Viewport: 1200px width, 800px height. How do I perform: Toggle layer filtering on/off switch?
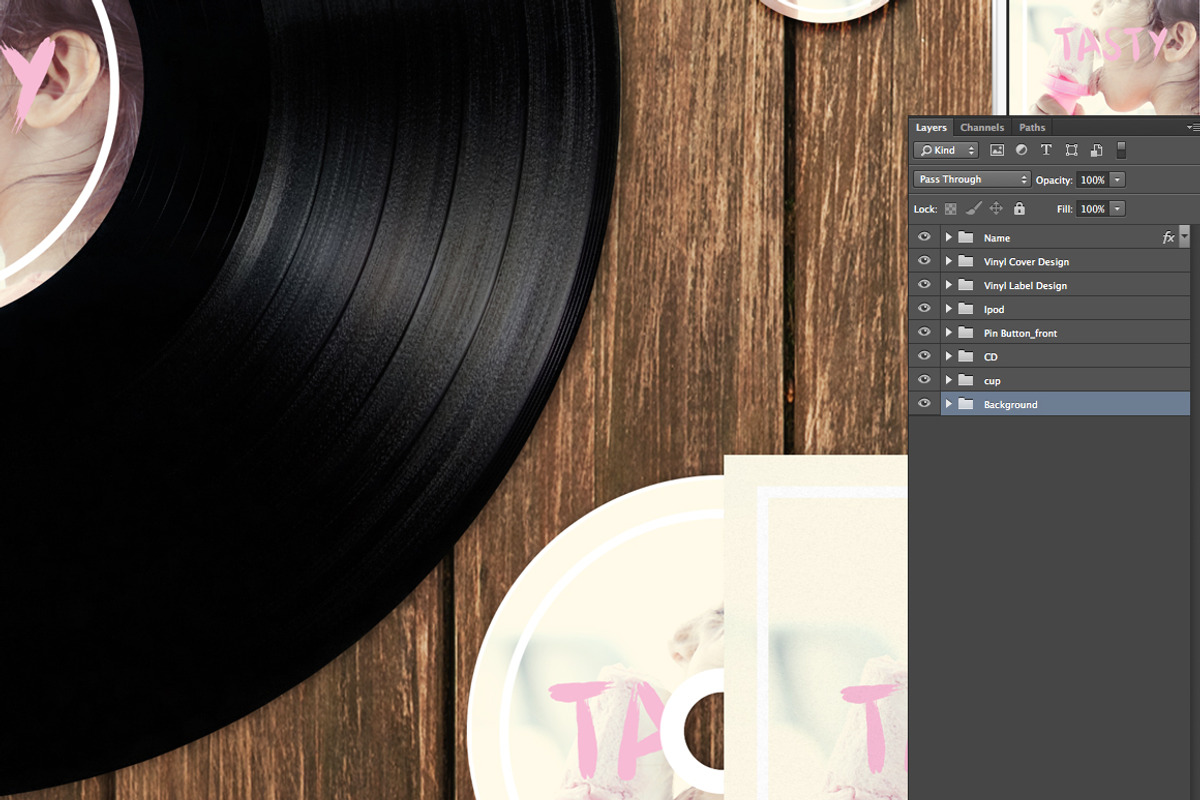tap(1121, 150)
